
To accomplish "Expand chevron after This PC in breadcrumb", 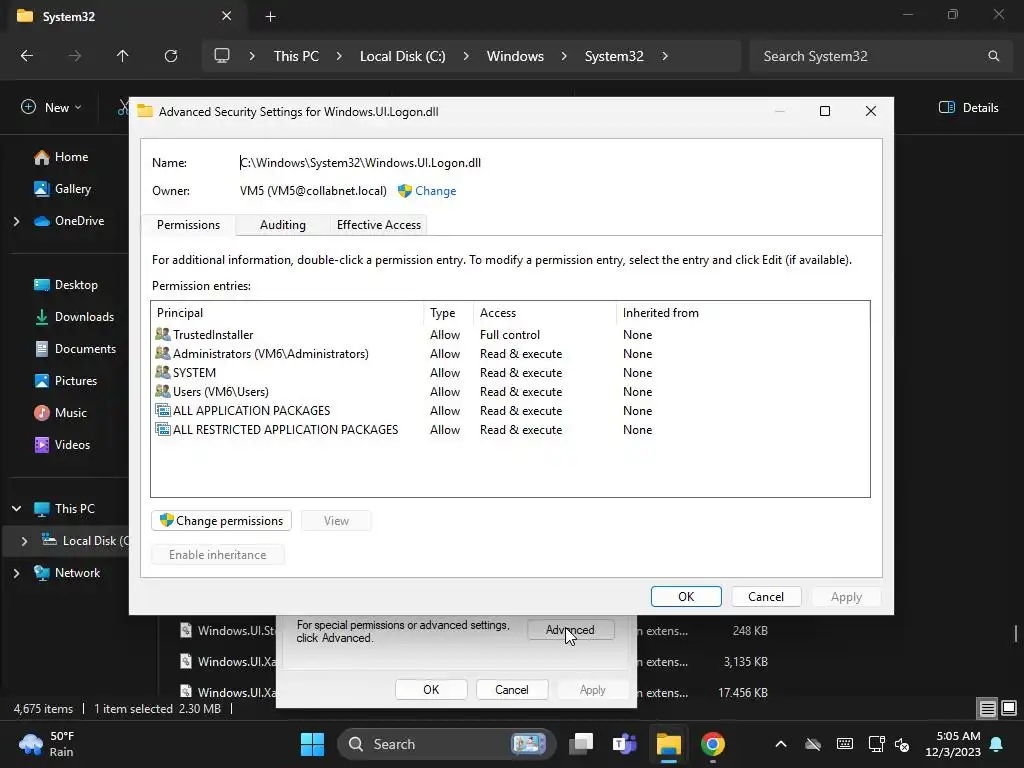I will 339,56.
